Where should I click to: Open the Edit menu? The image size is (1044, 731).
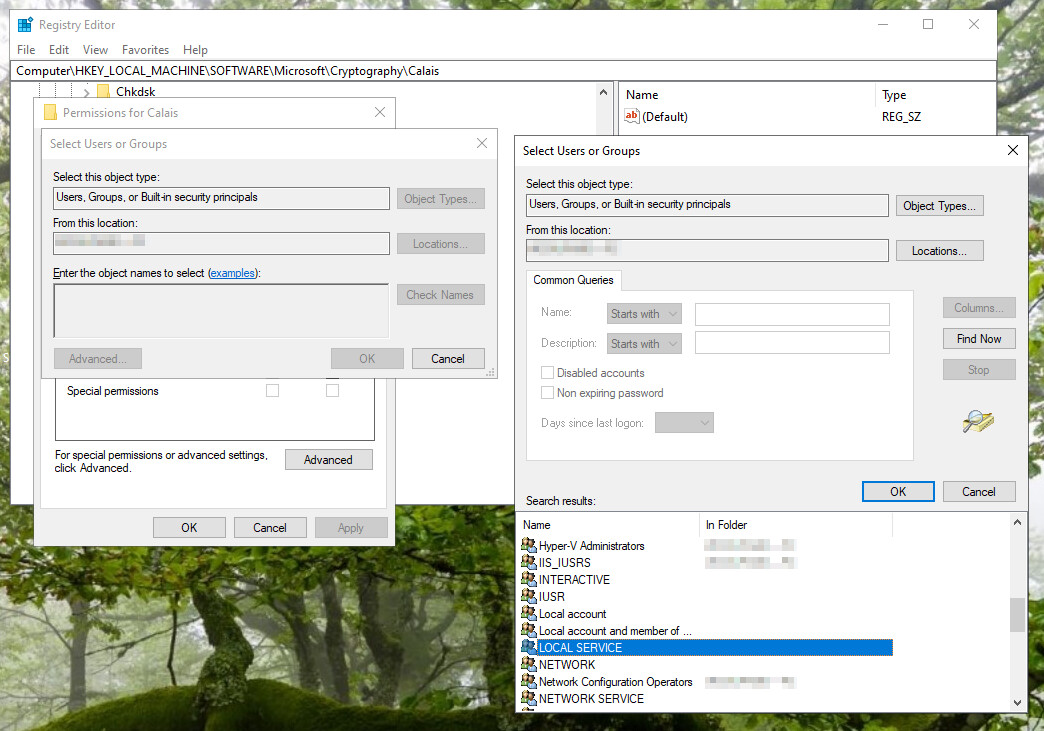(x=59, y=50)
